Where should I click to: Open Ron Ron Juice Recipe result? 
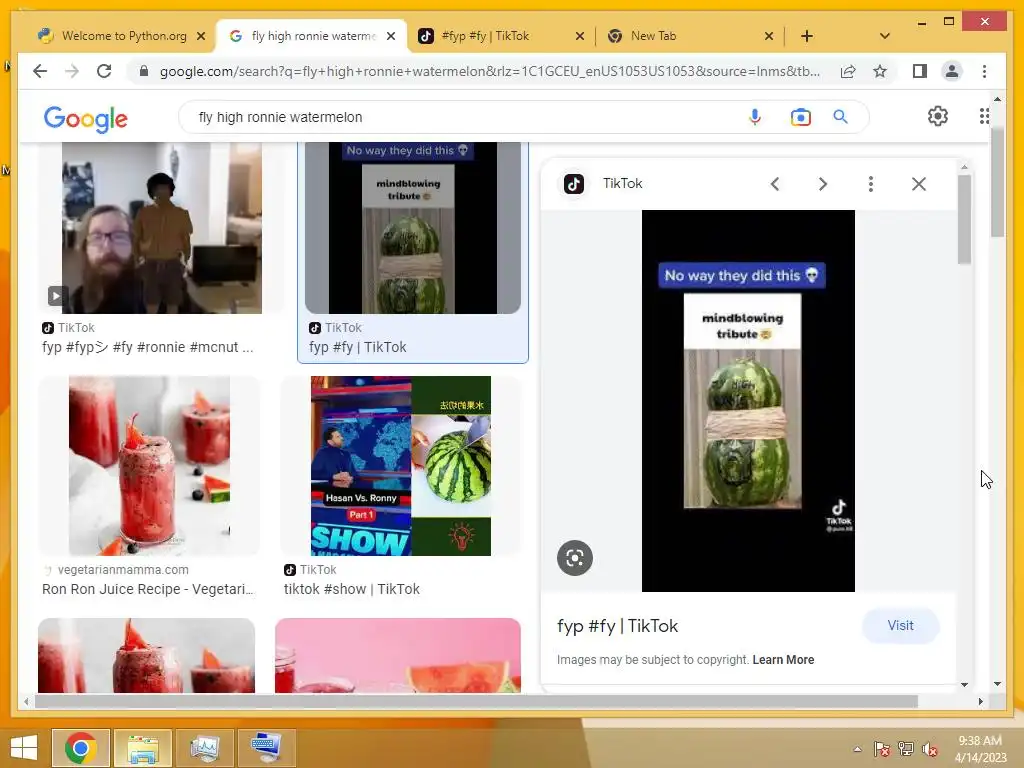(x=148, y=589)
